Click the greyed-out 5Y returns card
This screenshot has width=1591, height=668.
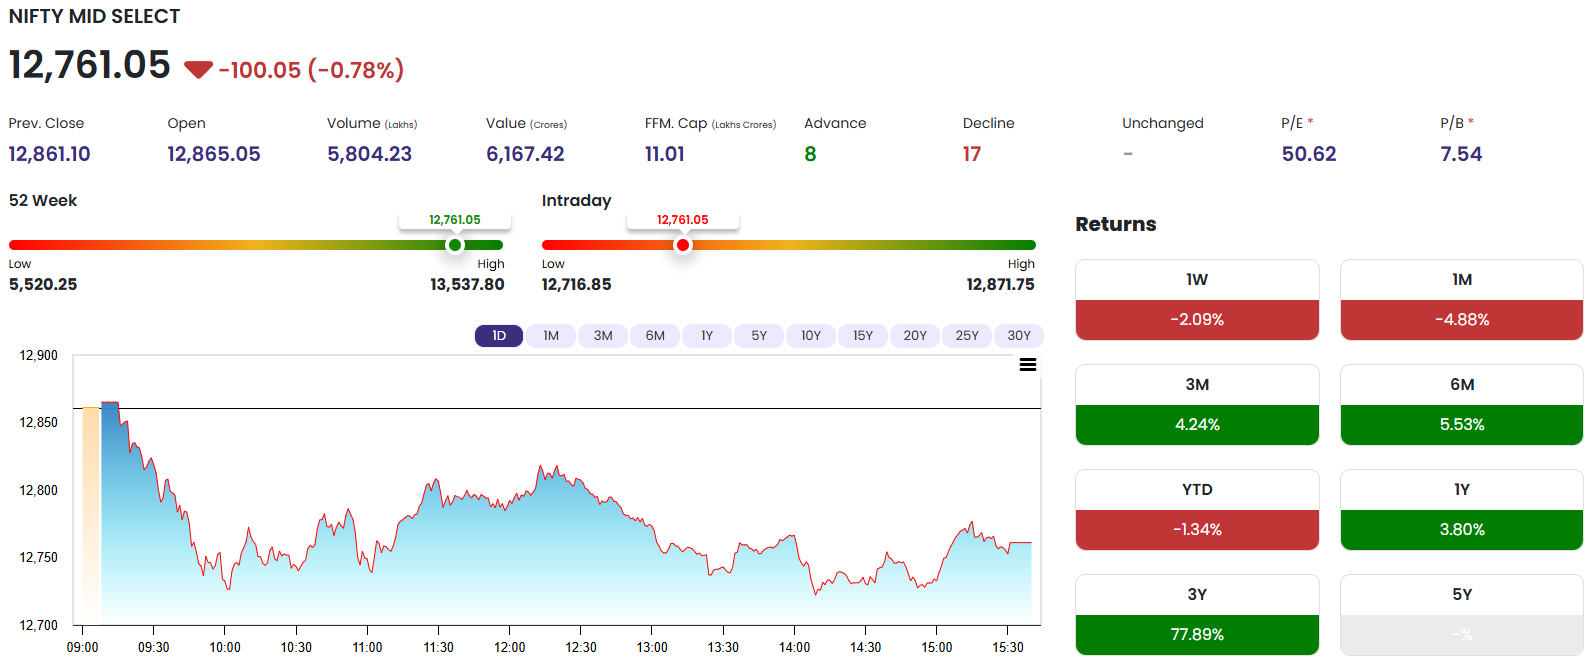1462,615
